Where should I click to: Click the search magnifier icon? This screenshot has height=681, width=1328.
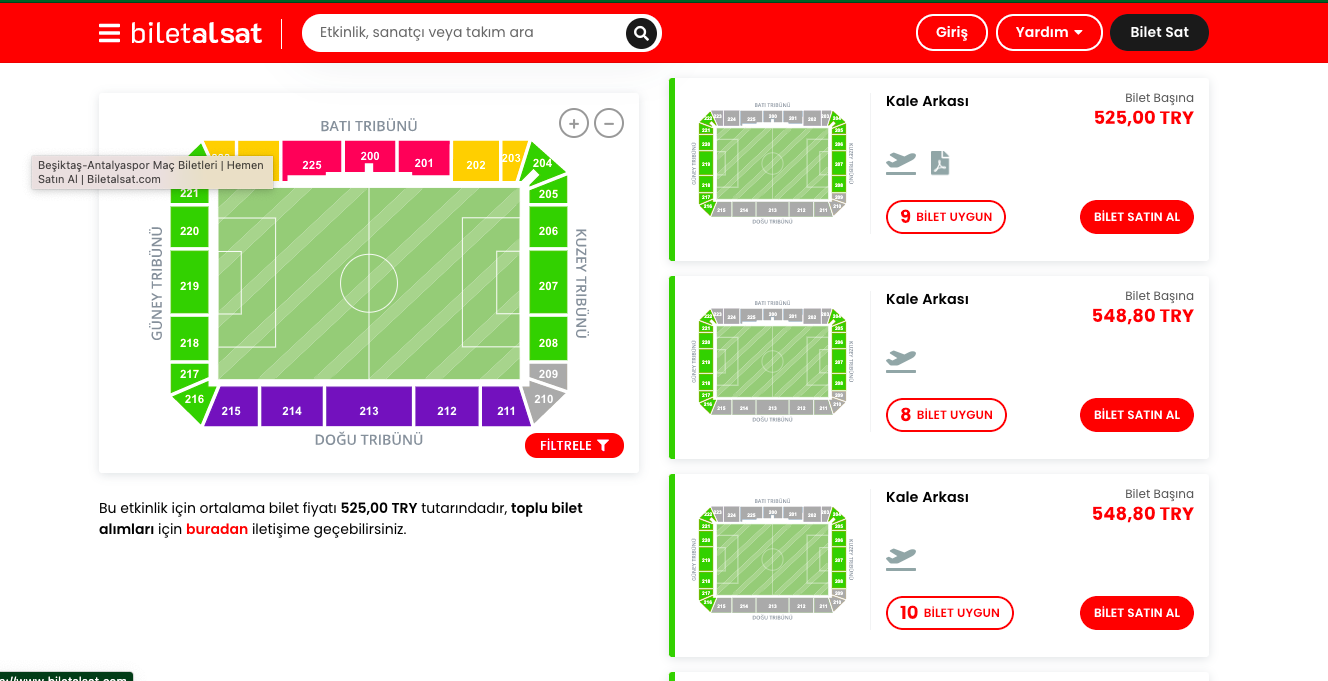641,33
